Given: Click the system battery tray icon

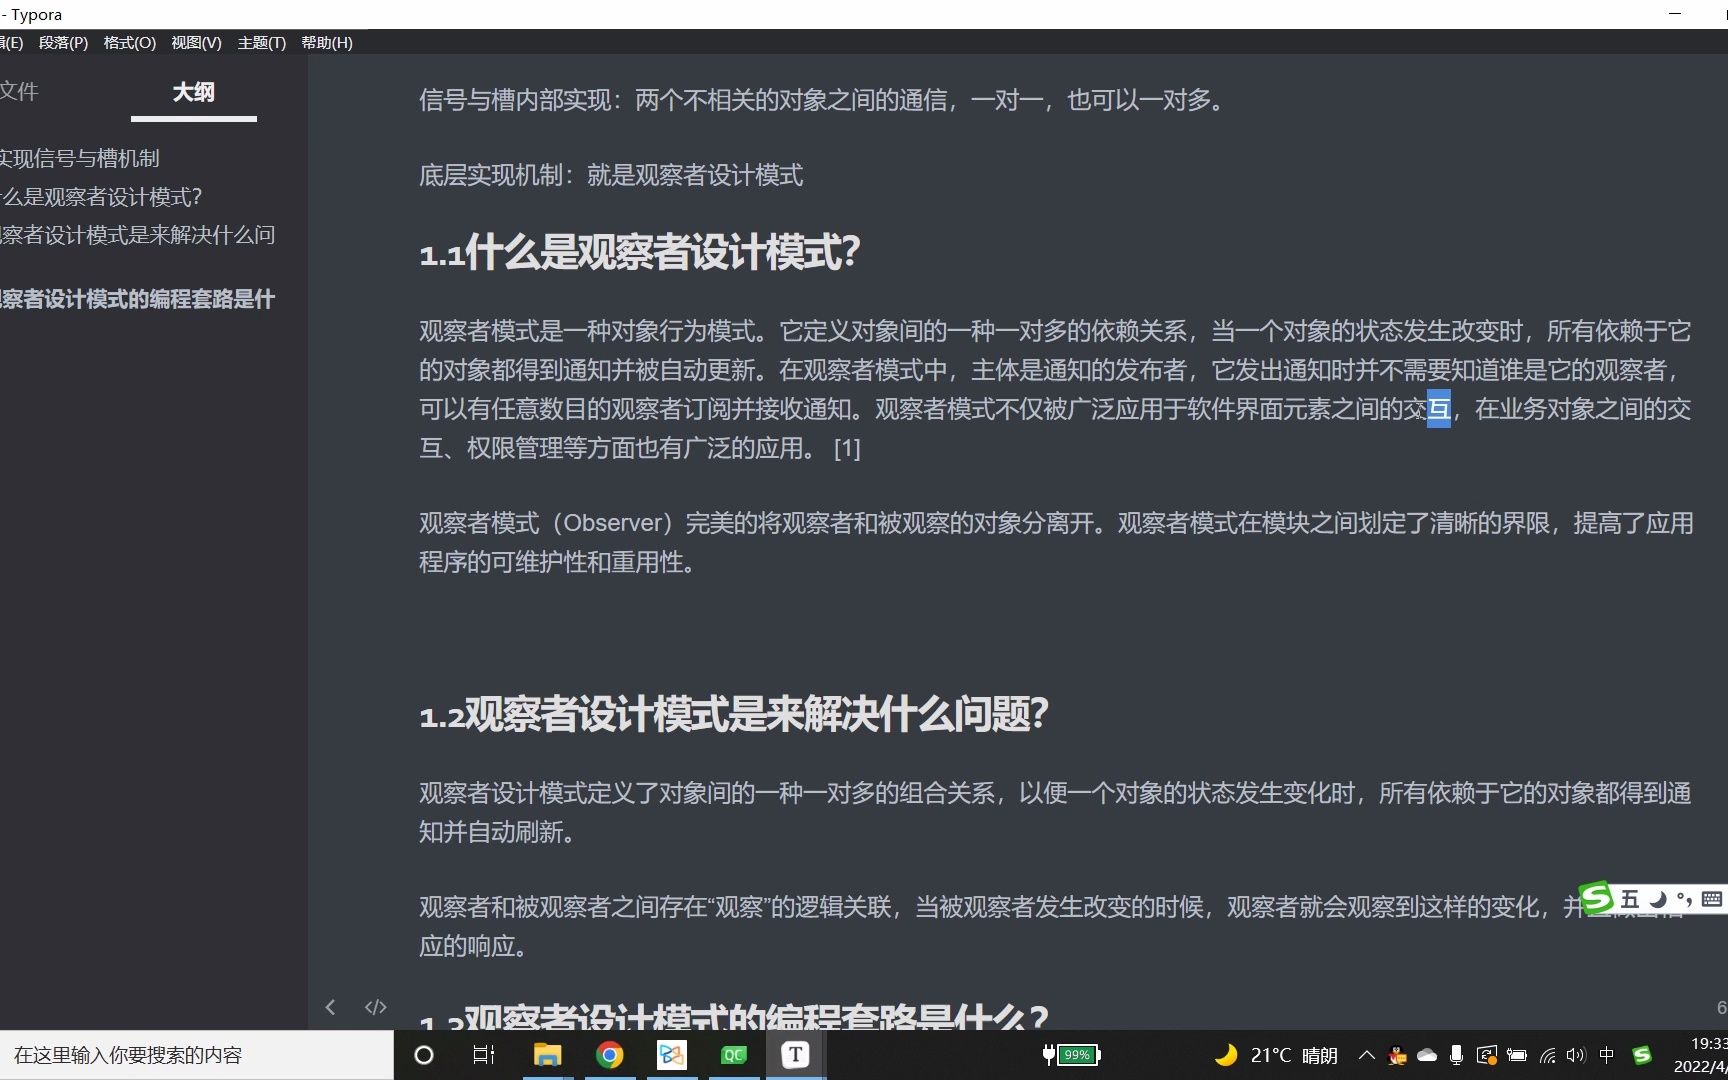Looking at the screenshot, I should [x=1517, y=1055].
